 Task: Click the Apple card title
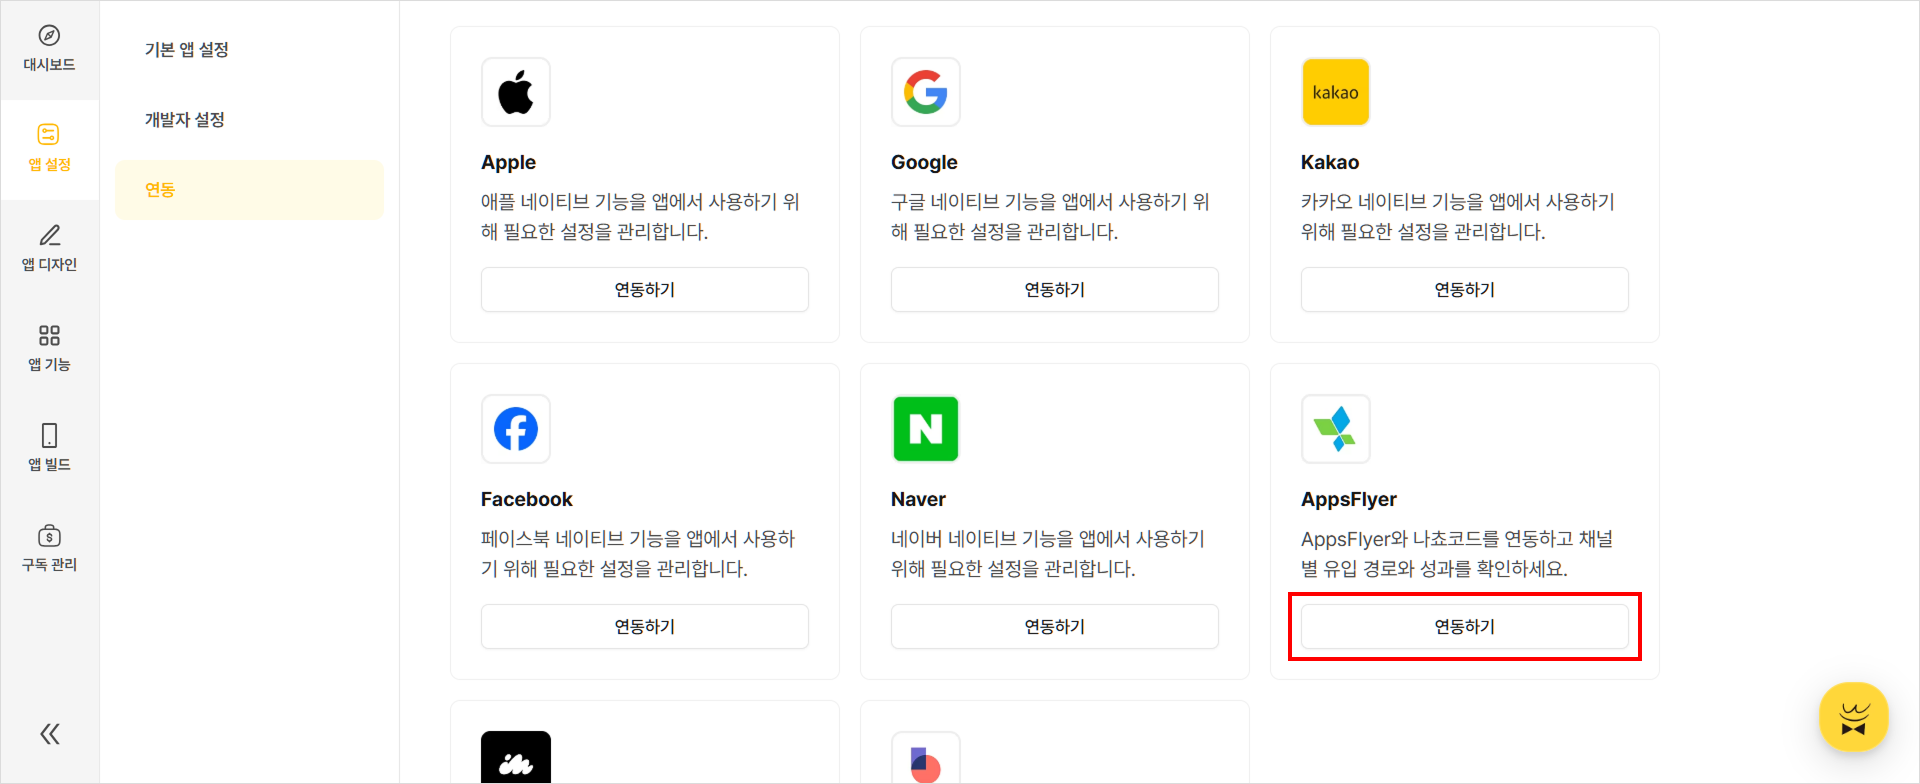point(508,162)
